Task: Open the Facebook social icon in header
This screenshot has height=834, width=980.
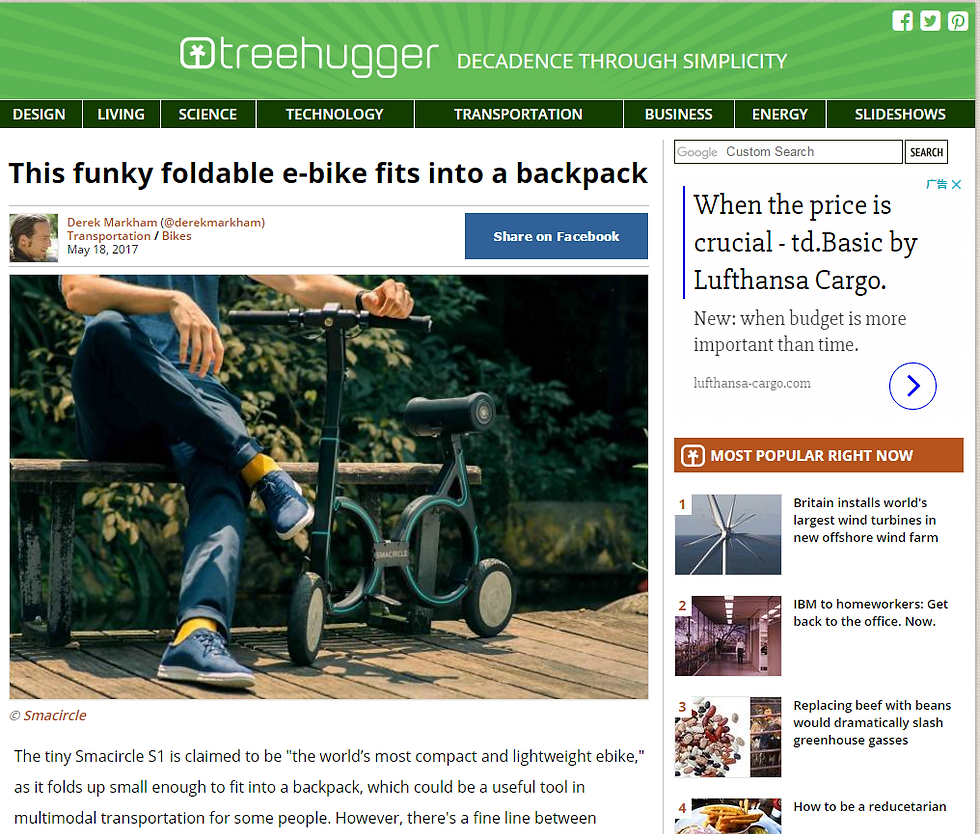Action: click(x=902, y=21)
